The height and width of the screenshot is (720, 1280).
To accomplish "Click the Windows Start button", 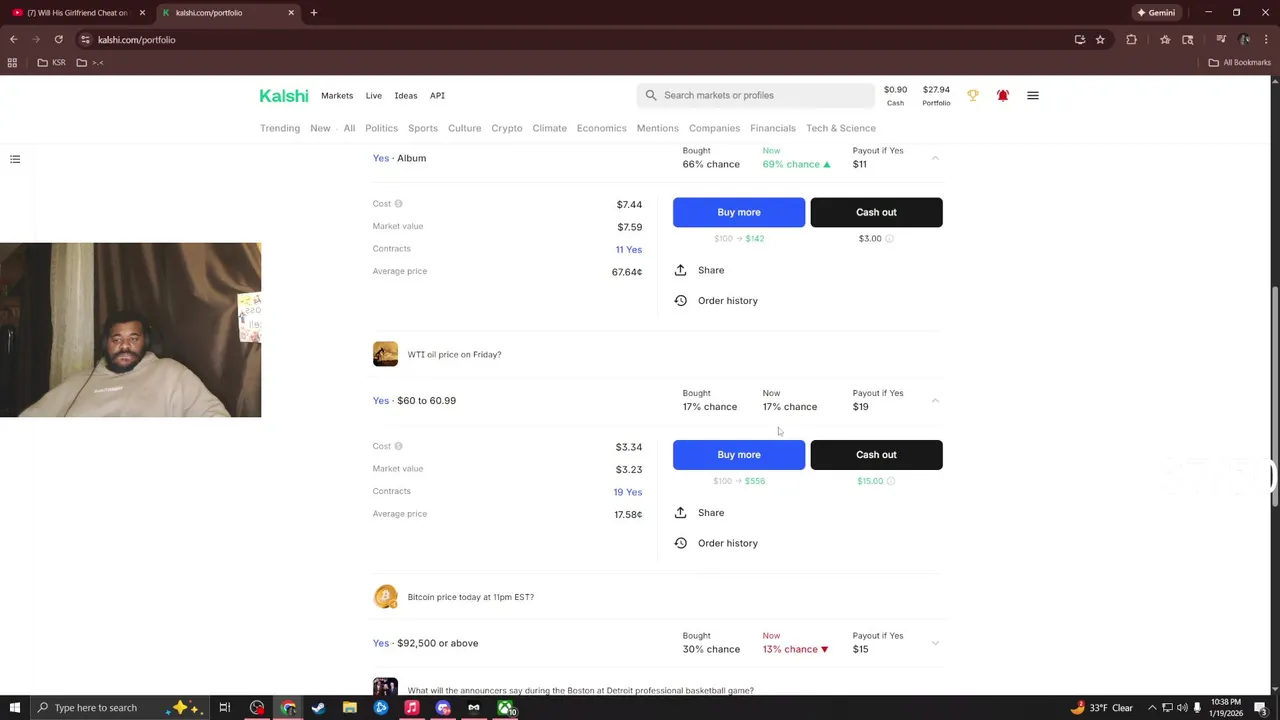I will [14, 708].
